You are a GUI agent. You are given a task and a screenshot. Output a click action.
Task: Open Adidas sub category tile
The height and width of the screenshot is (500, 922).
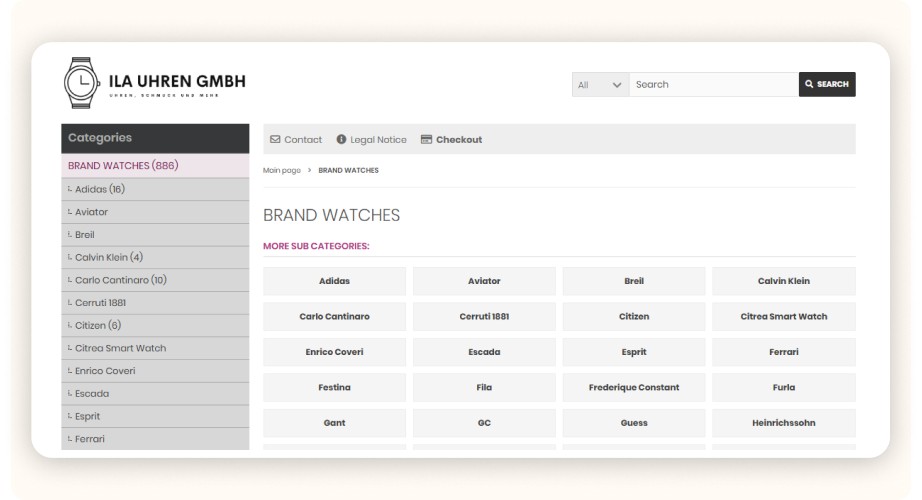click(335, 281)
